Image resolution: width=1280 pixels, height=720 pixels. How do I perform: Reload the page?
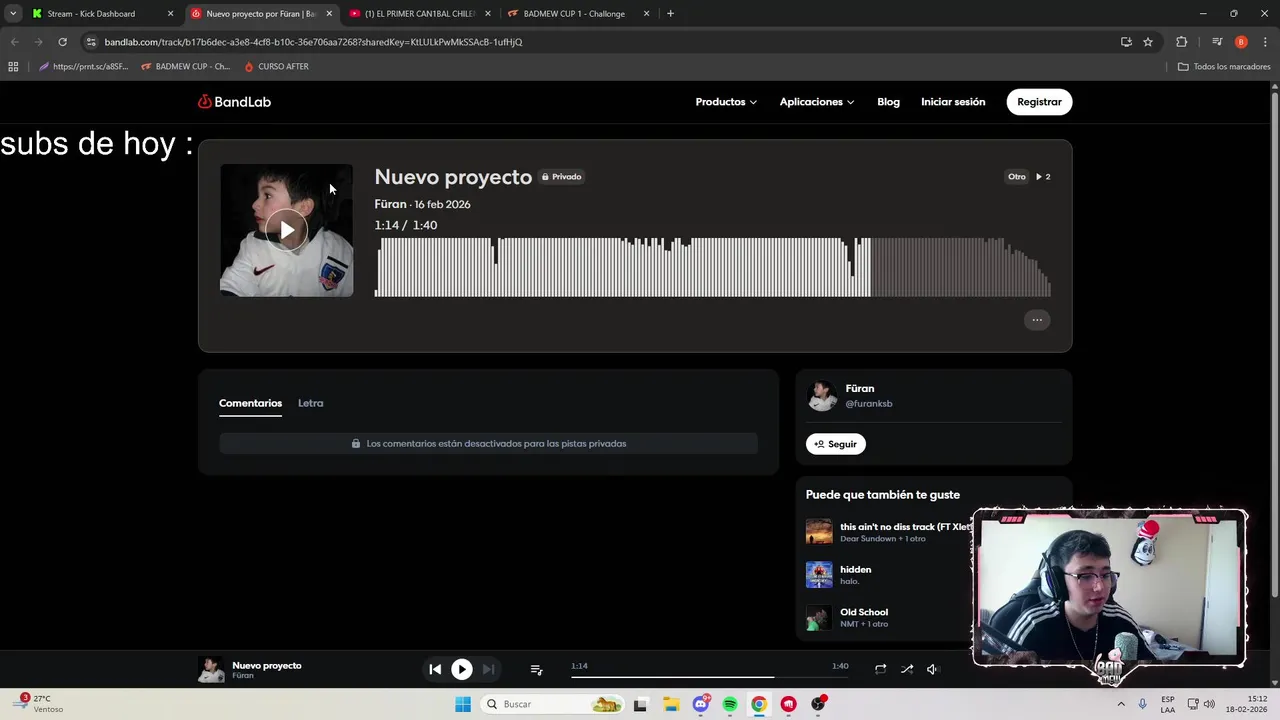[62, 42]
